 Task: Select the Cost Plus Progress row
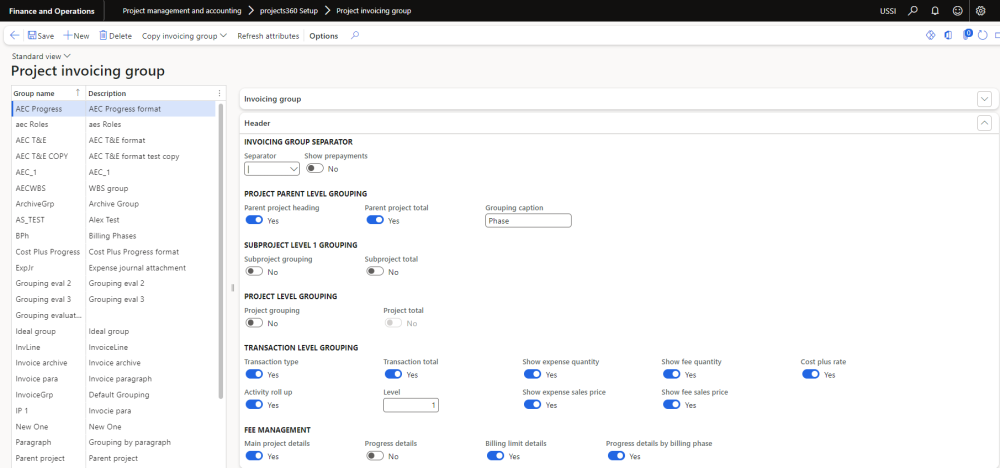pos(114,252)
